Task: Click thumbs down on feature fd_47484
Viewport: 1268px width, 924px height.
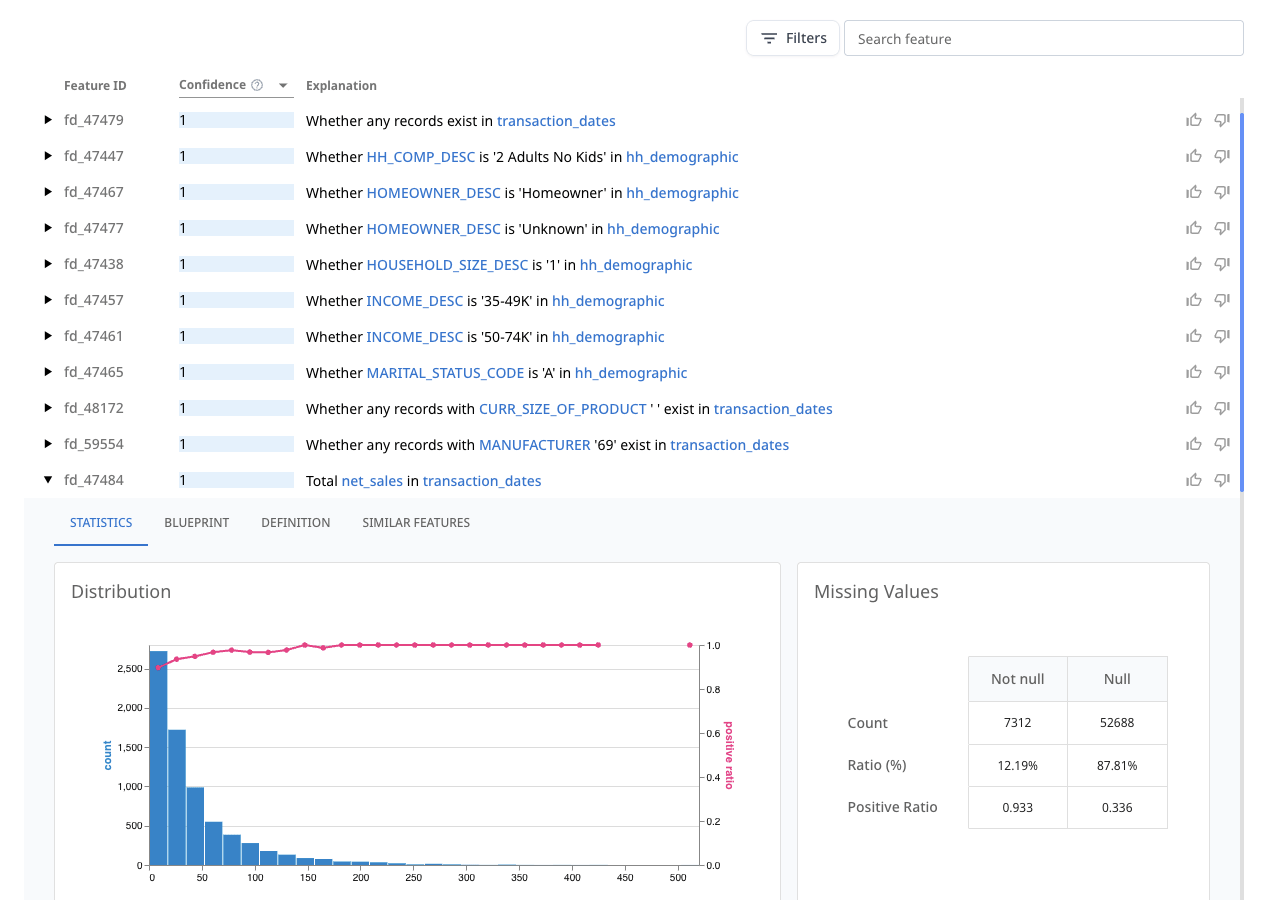Action: (1222, 480)
